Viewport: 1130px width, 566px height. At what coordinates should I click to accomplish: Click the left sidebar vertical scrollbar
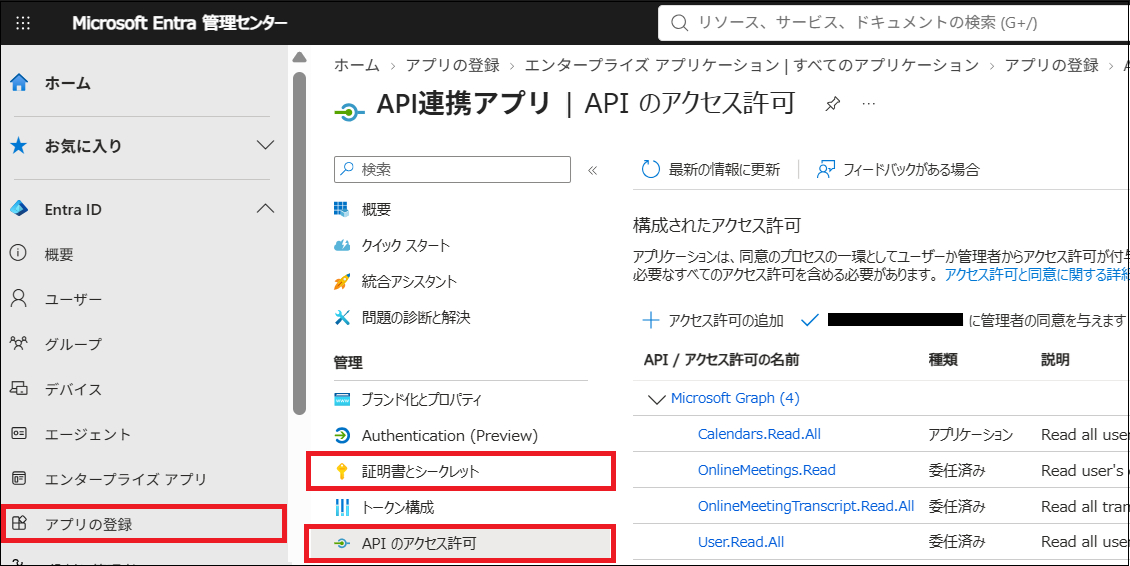point(299,242)
